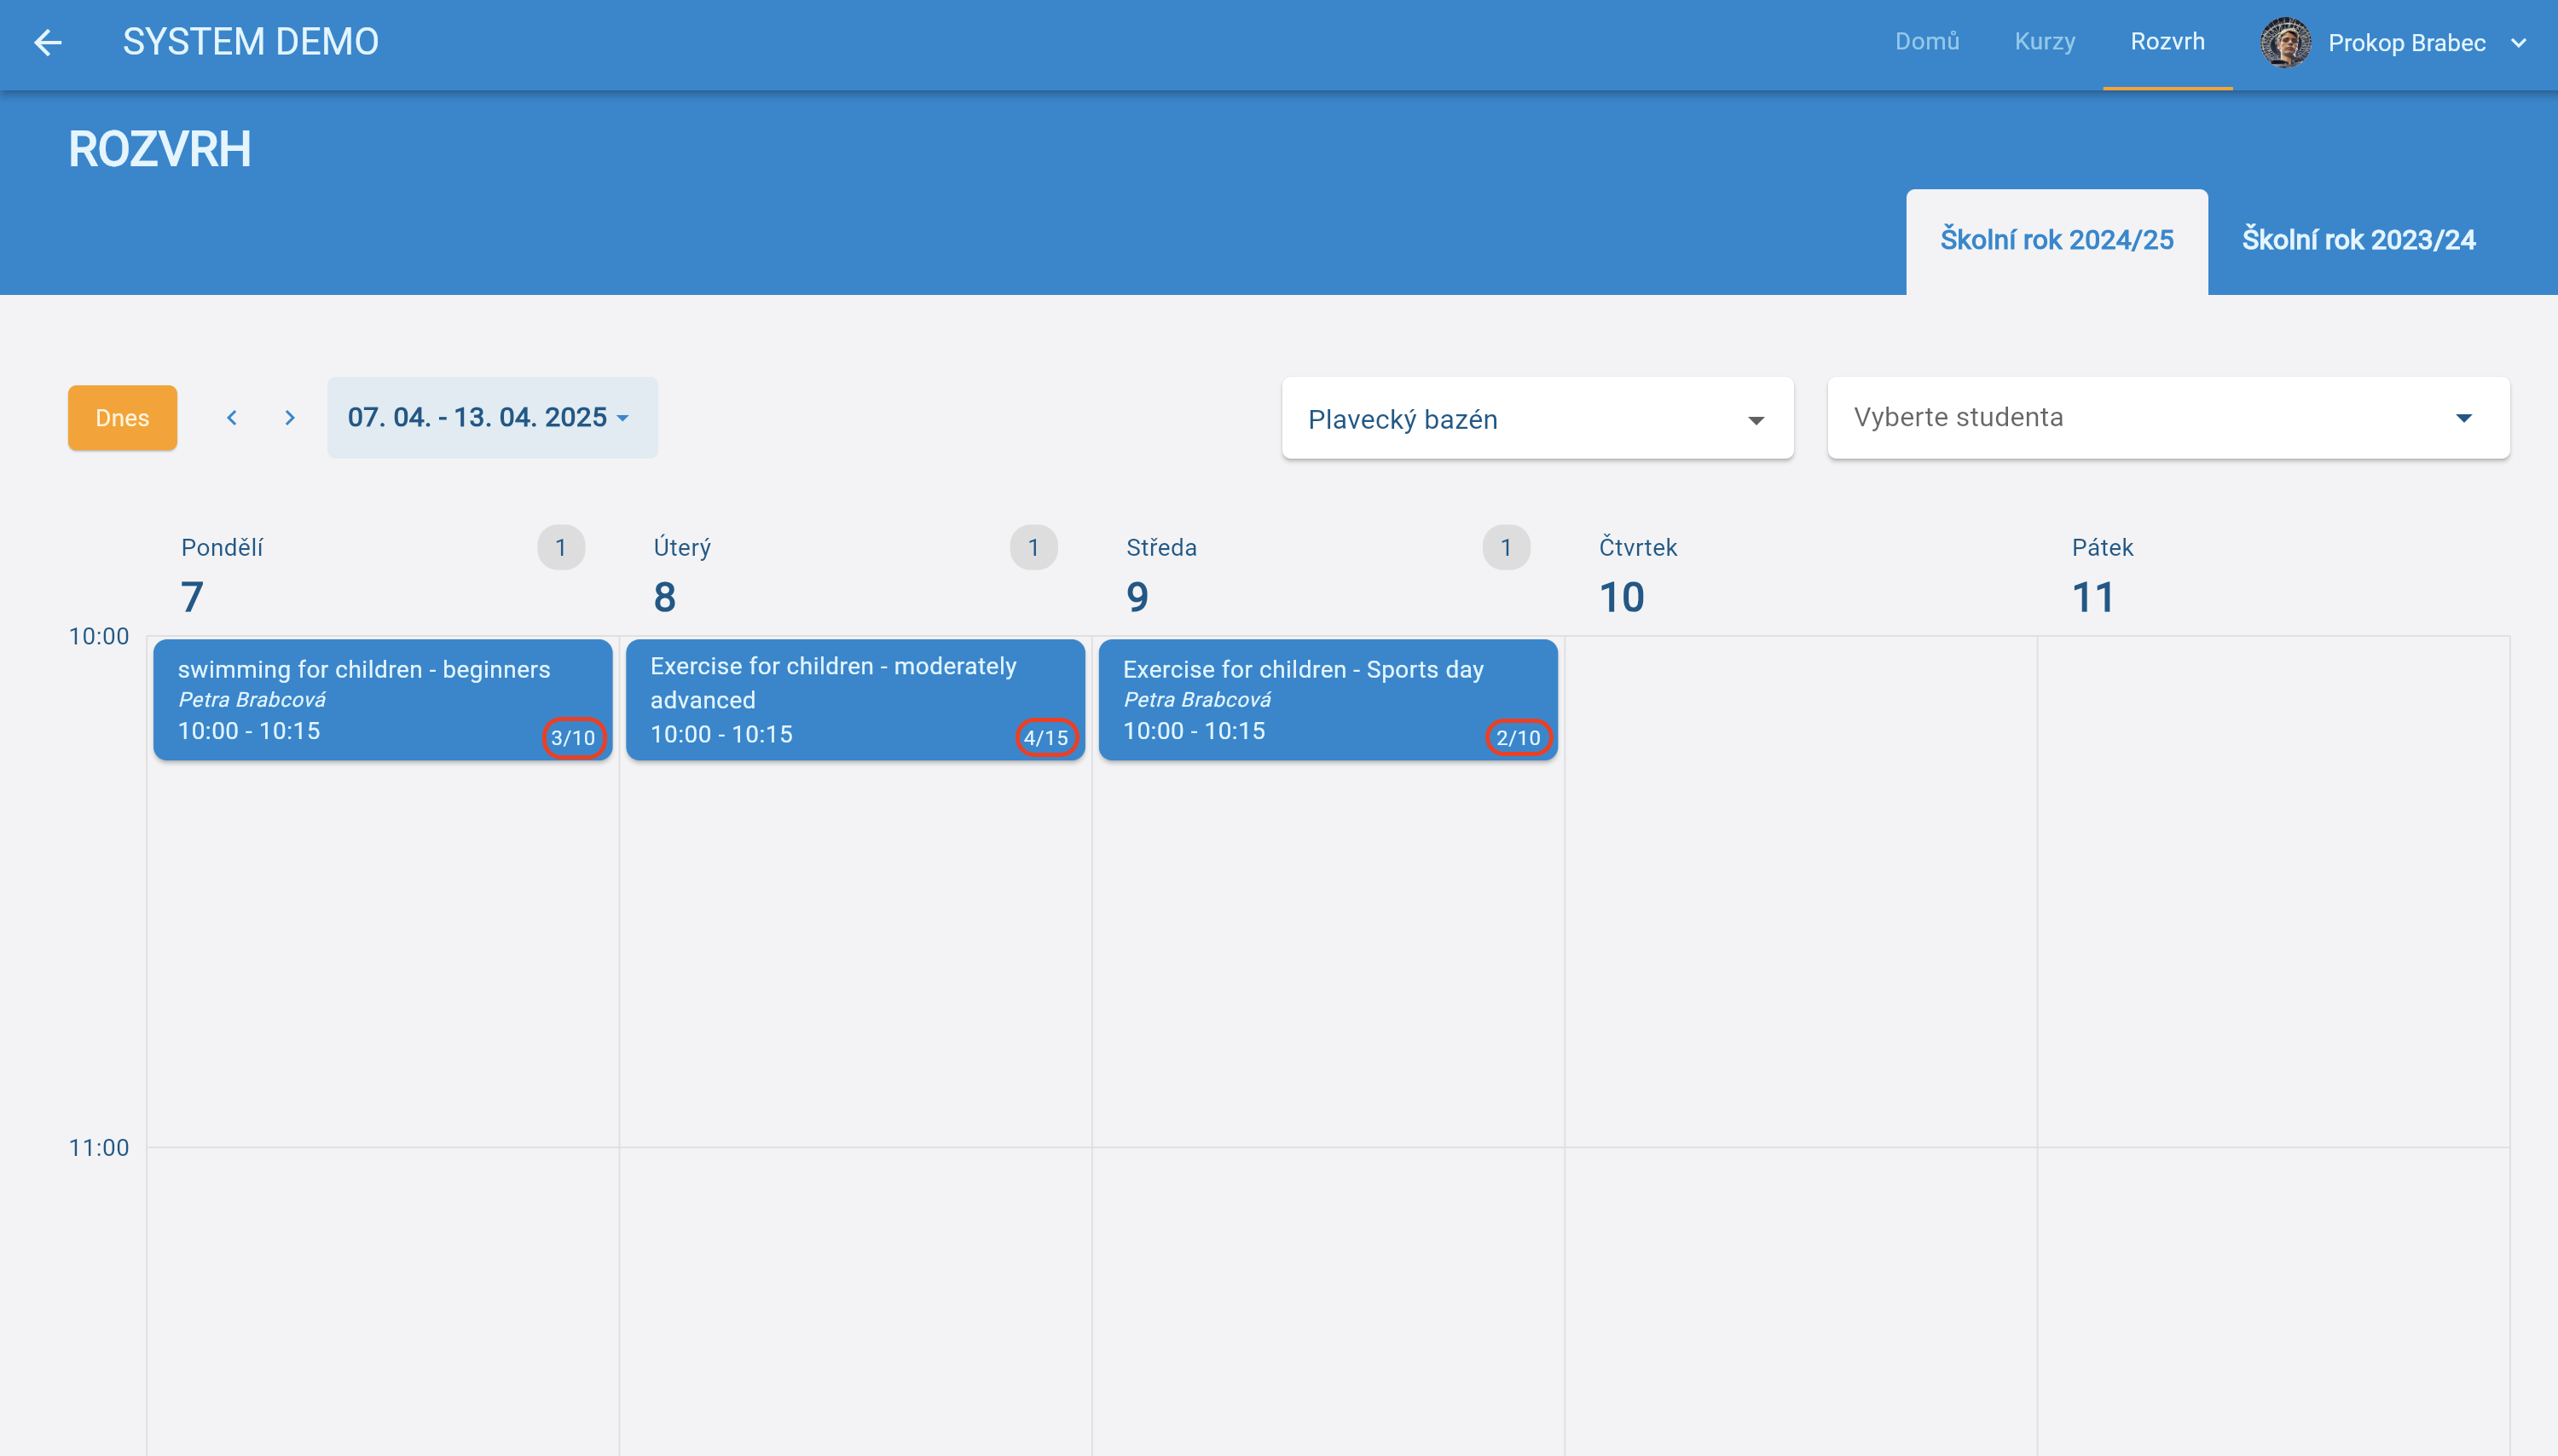The width and height of the screenshot is (2558, 1456).
Task: Open the Plavecký bazén dropdown
Action: click(x=1537, y=419)
